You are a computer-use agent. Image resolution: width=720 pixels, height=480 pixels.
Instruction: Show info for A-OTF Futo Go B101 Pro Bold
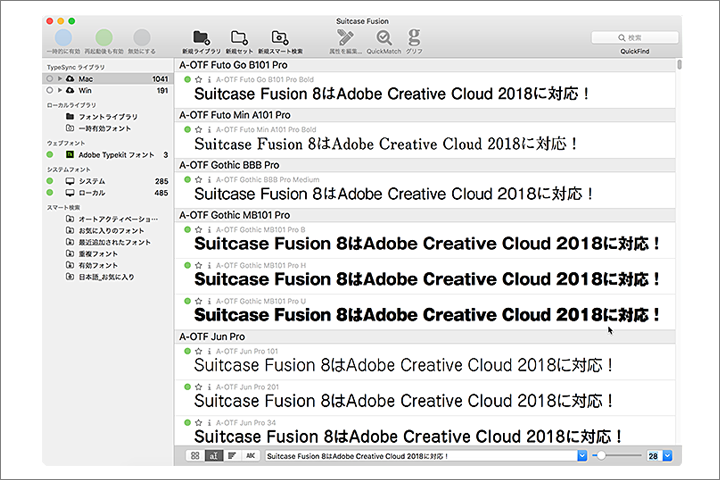click(x=209, y=79)
